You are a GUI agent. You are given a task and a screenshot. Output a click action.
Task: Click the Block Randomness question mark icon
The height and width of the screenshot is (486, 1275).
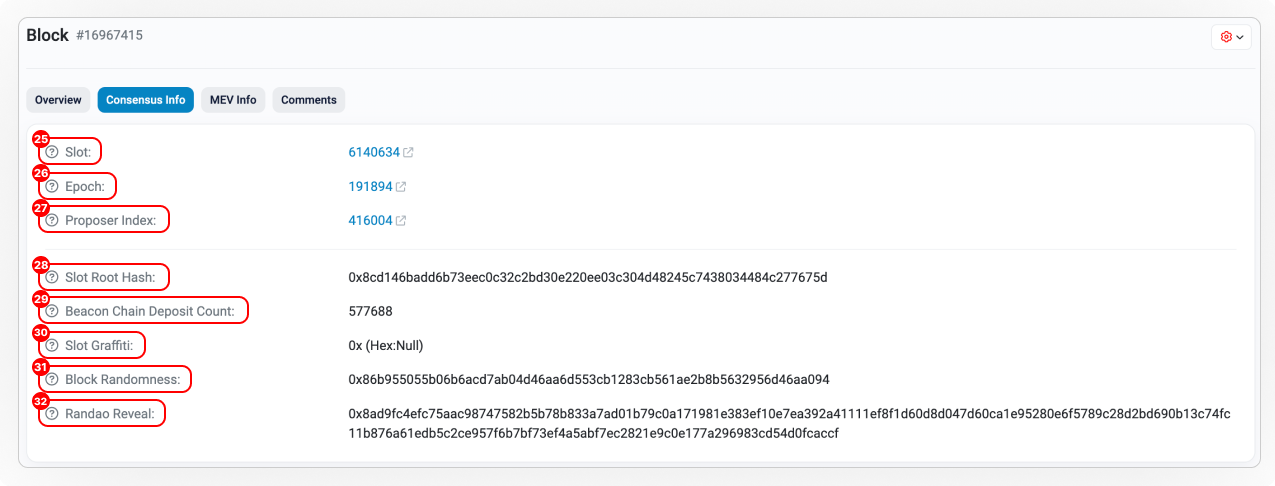[x=52, y=380]
